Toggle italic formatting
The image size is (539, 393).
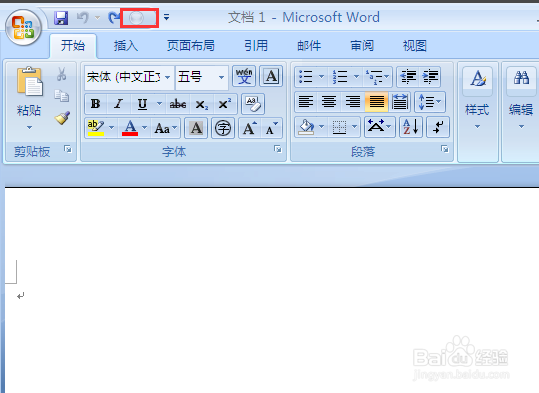(119, 104)
